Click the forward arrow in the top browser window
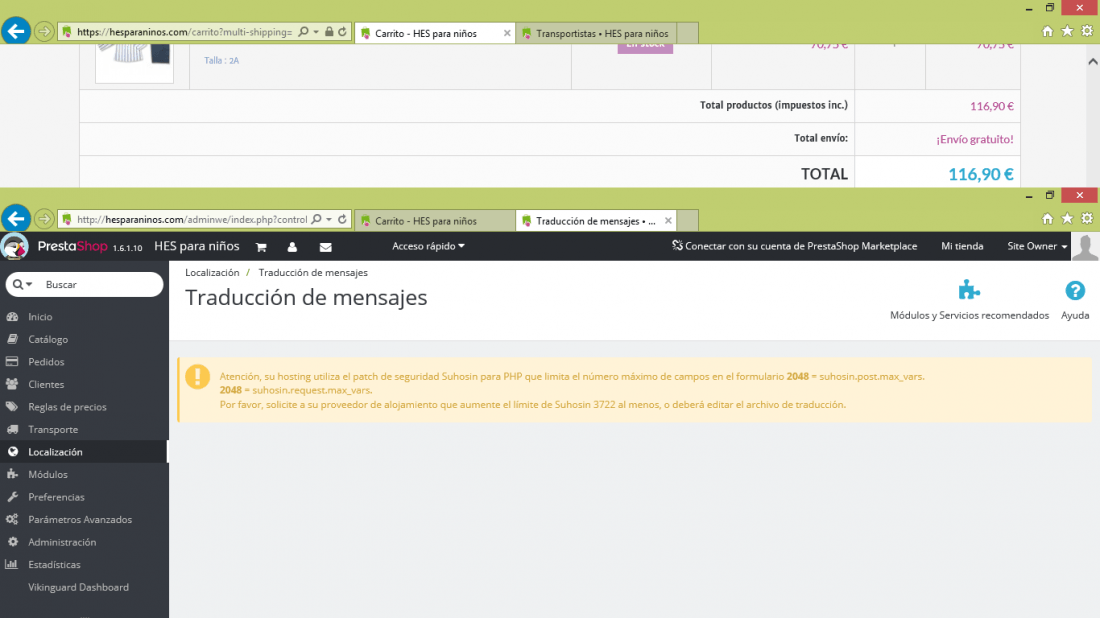The width and height of the screenshot is (1100, 618). (44, 32)
